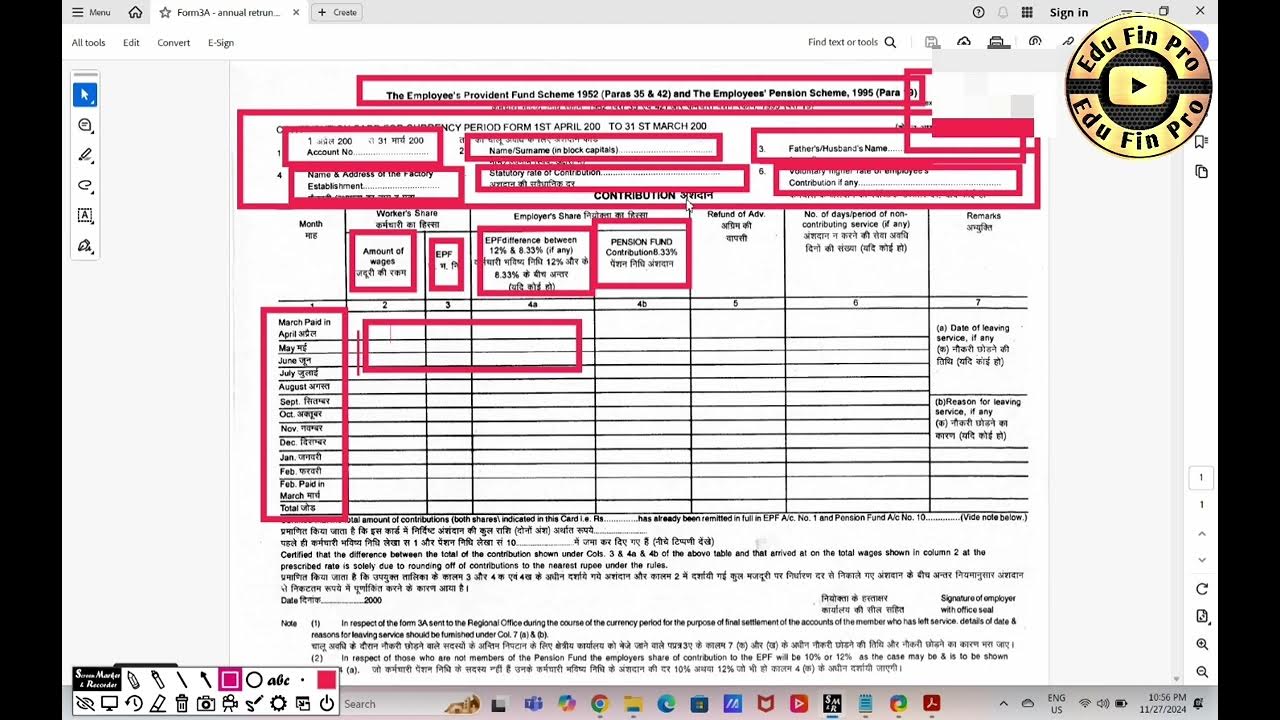Open the Edit menu item
The width and height of the screenshot is (1280, 720).
coord(131,43)
